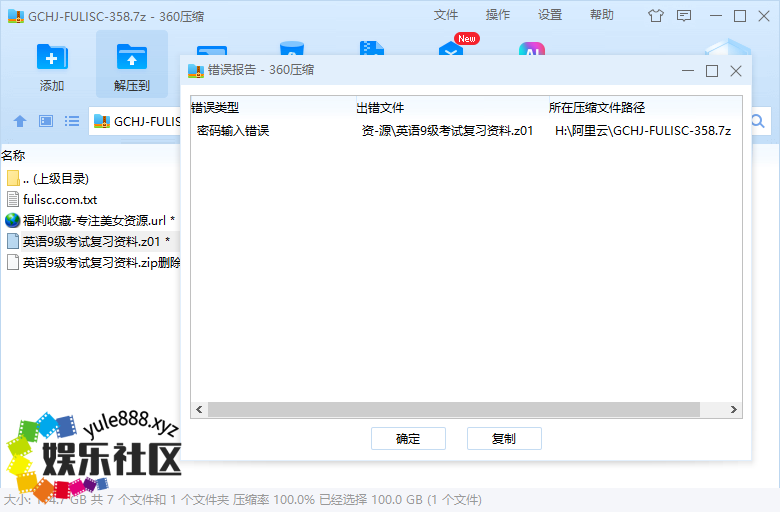Select 英语9级考试复习资料.z01 file
Screen dimensions: 780x512
(89, 241)
